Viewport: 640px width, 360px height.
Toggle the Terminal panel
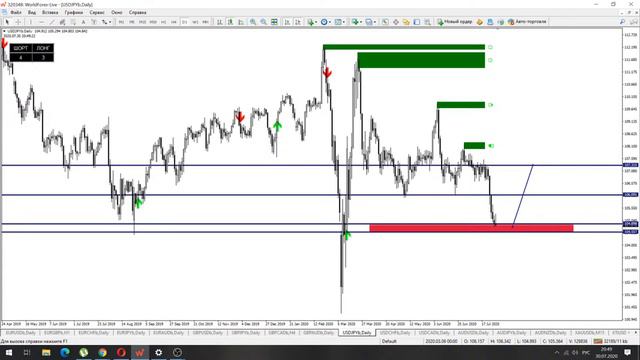pos(417,22)
